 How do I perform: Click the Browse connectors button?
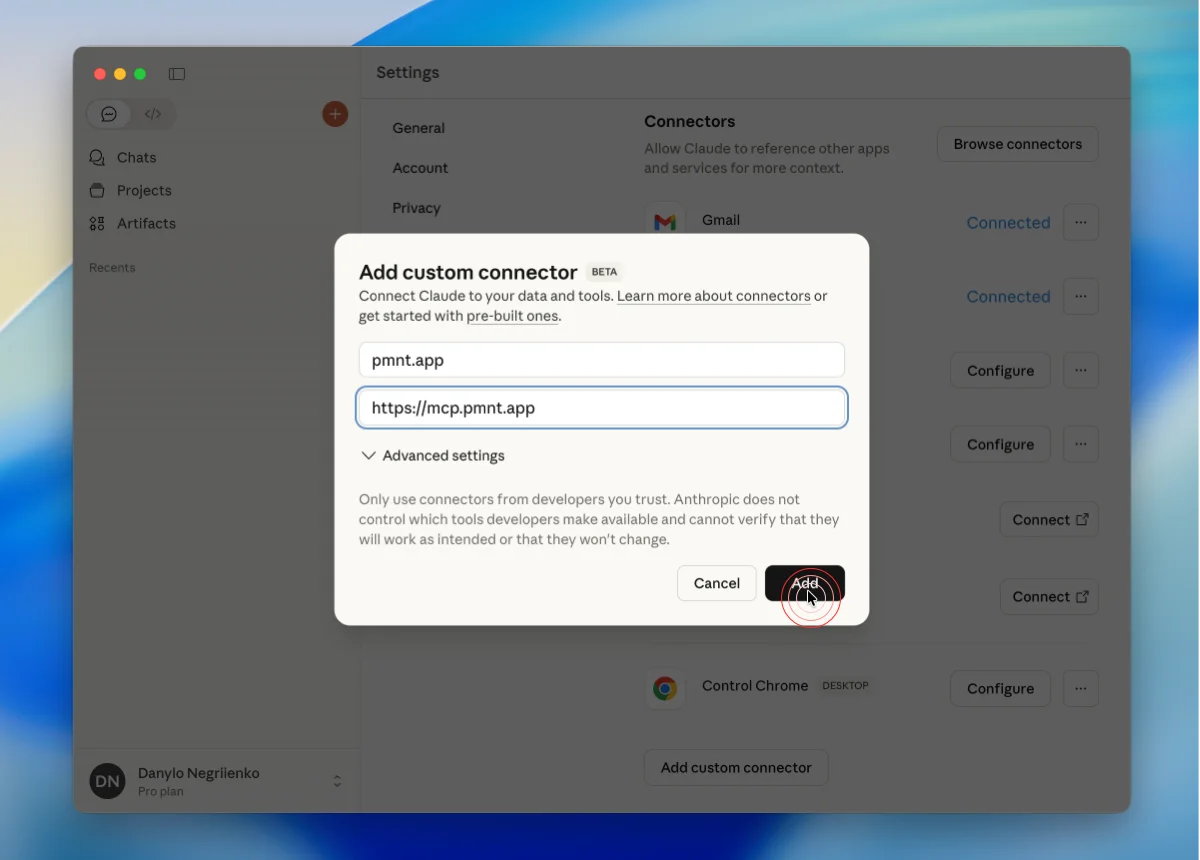pyautogui.click(x=1017, y=144)
